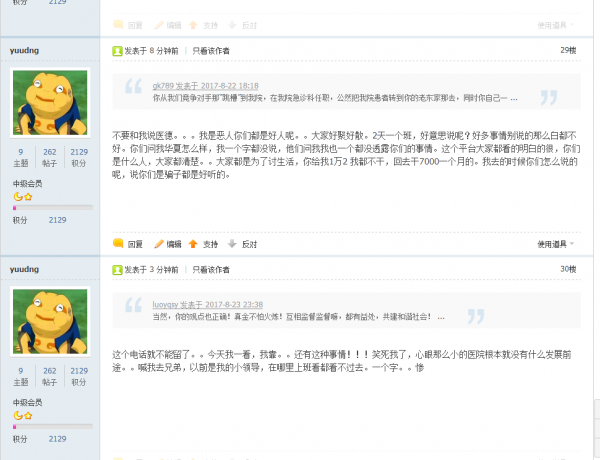Screen dimensions: 600x460
Task: Click the faded support arrow in top post
Action: pyautogui.click(x=193, y=25)
